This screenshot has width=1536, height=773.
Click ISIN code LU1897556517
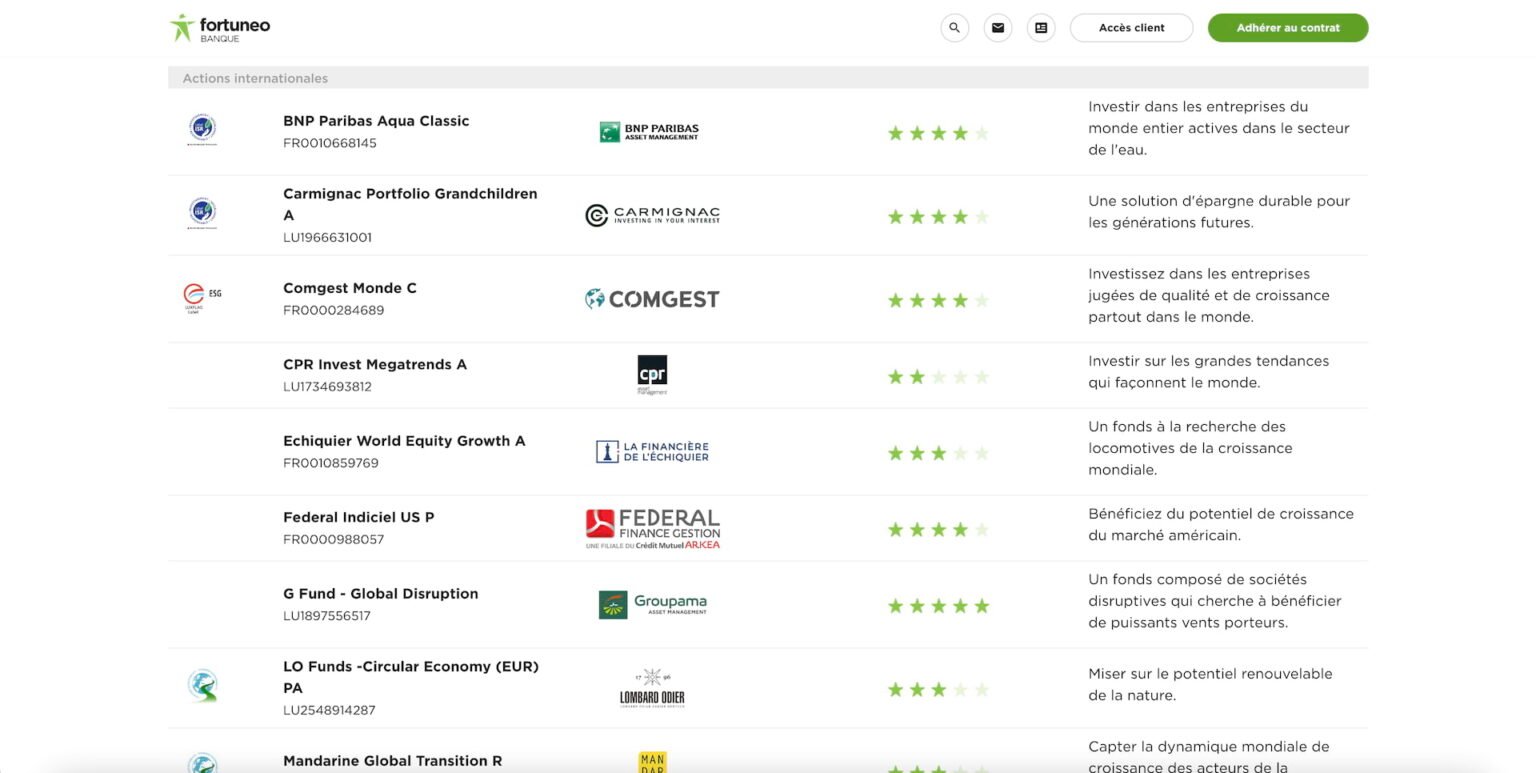(327, 616)
